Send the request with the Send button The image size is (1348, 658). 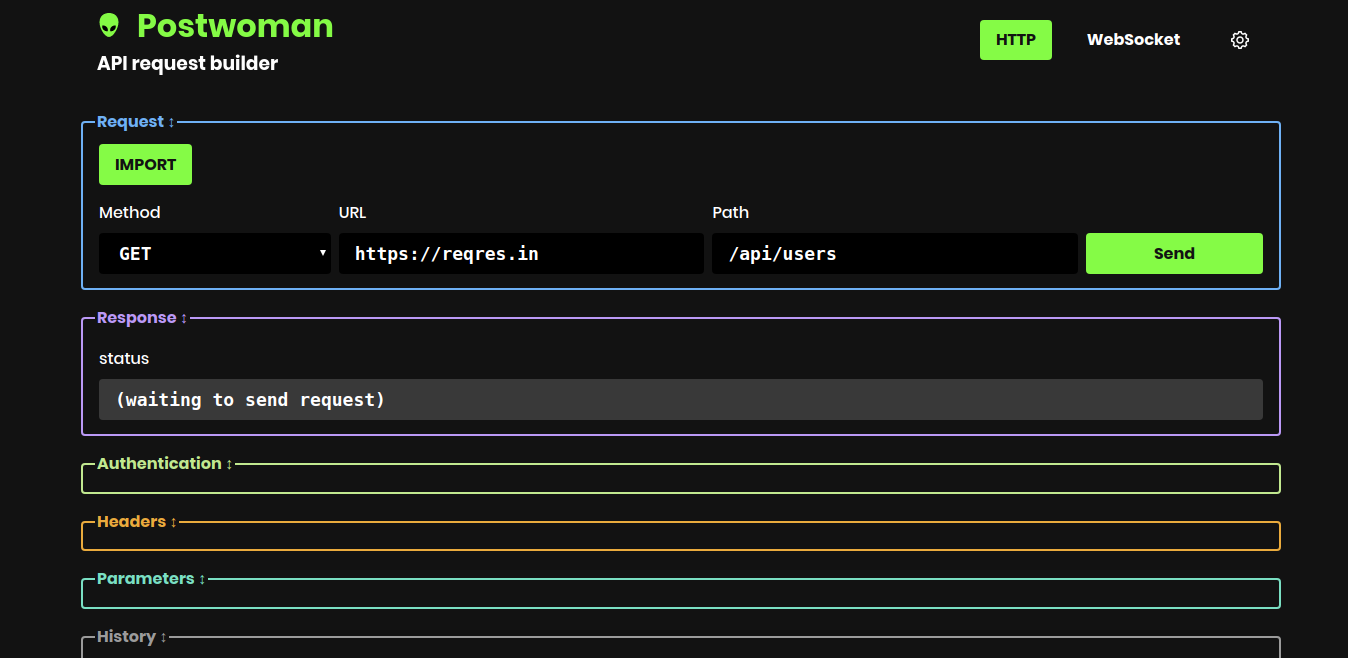1174,254
